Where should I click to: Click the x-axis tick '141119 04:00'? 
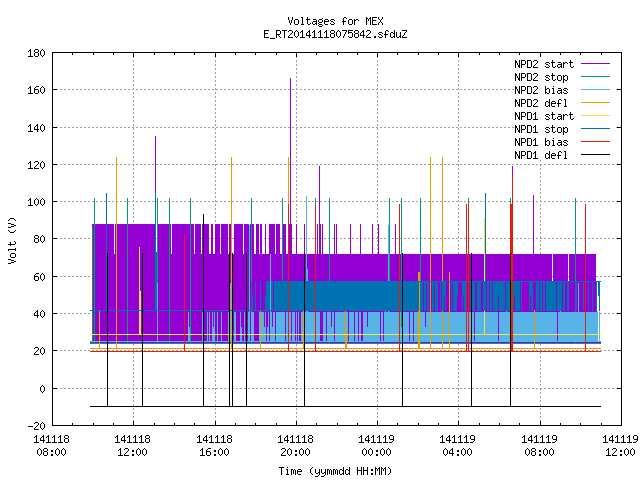458,446
